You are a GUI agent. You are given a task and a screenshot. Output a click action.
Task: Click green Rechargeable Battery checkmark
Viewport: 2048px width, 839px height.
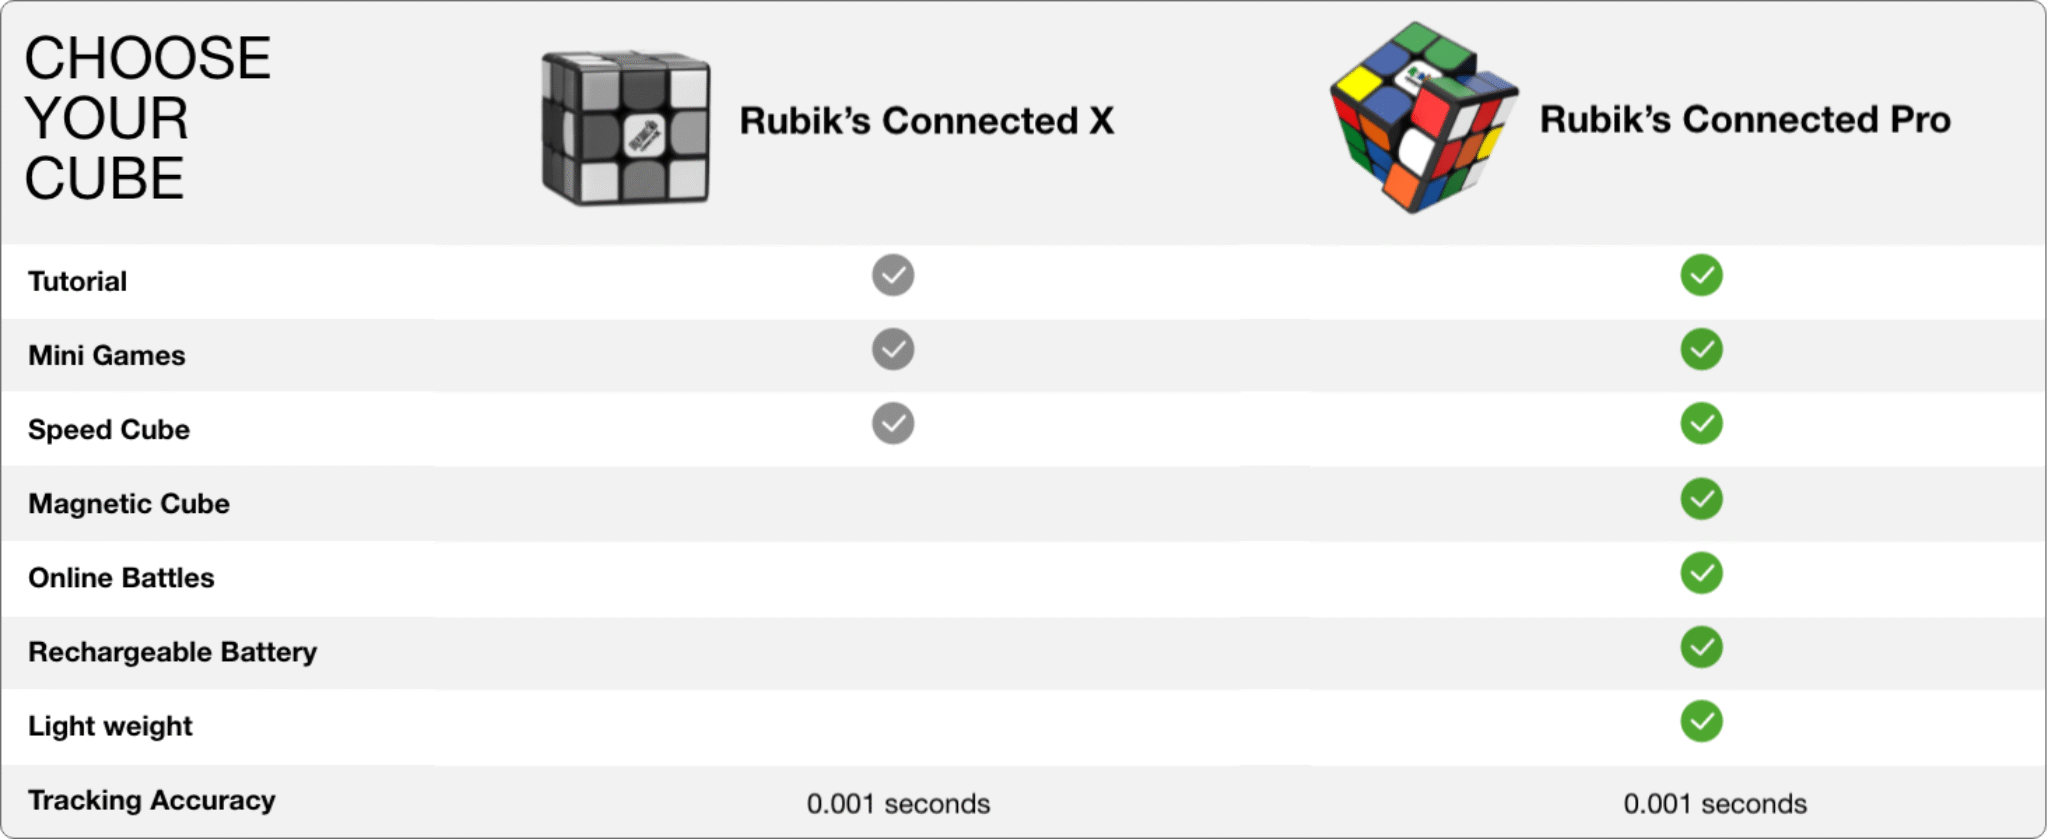coord(1701,647)
